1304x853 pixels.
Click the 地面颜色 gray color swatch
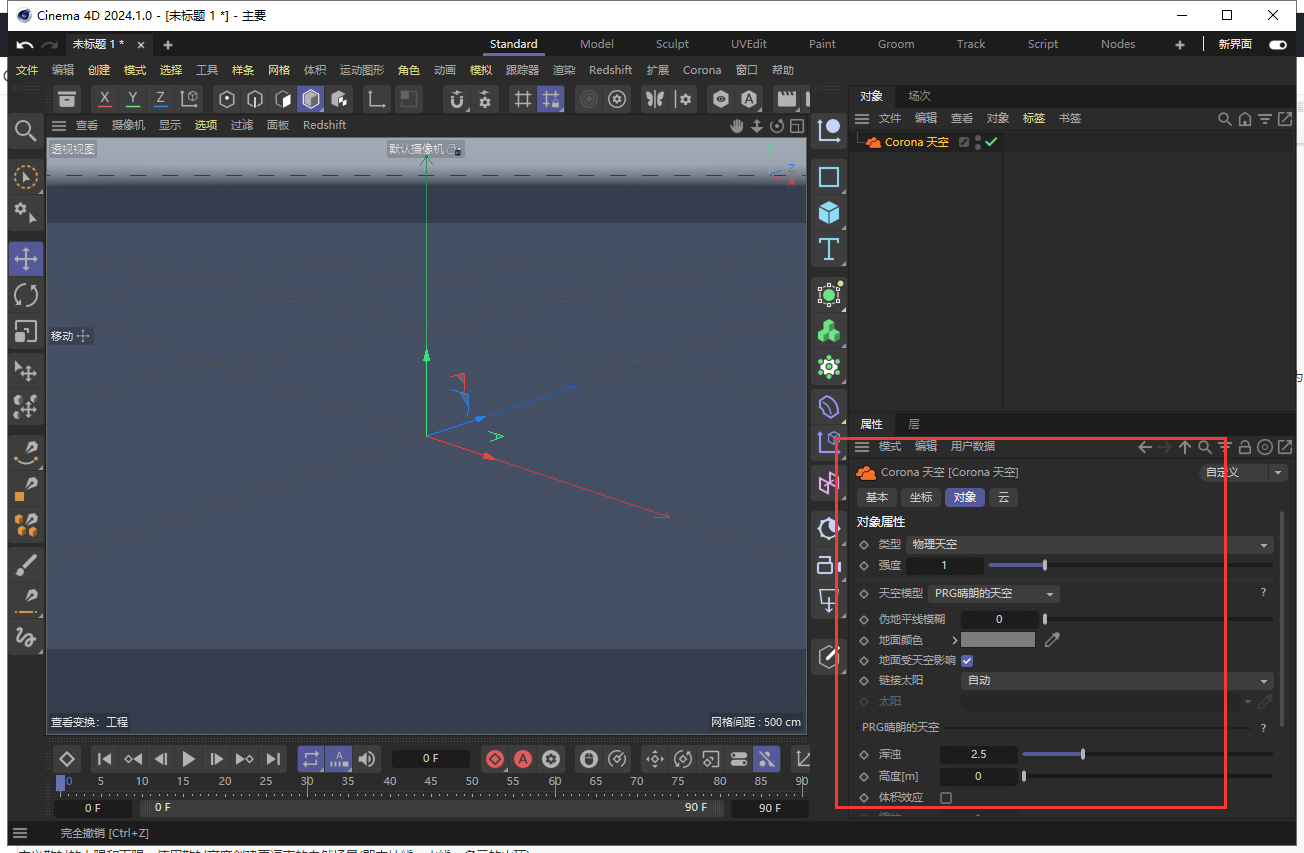(998, 640)
